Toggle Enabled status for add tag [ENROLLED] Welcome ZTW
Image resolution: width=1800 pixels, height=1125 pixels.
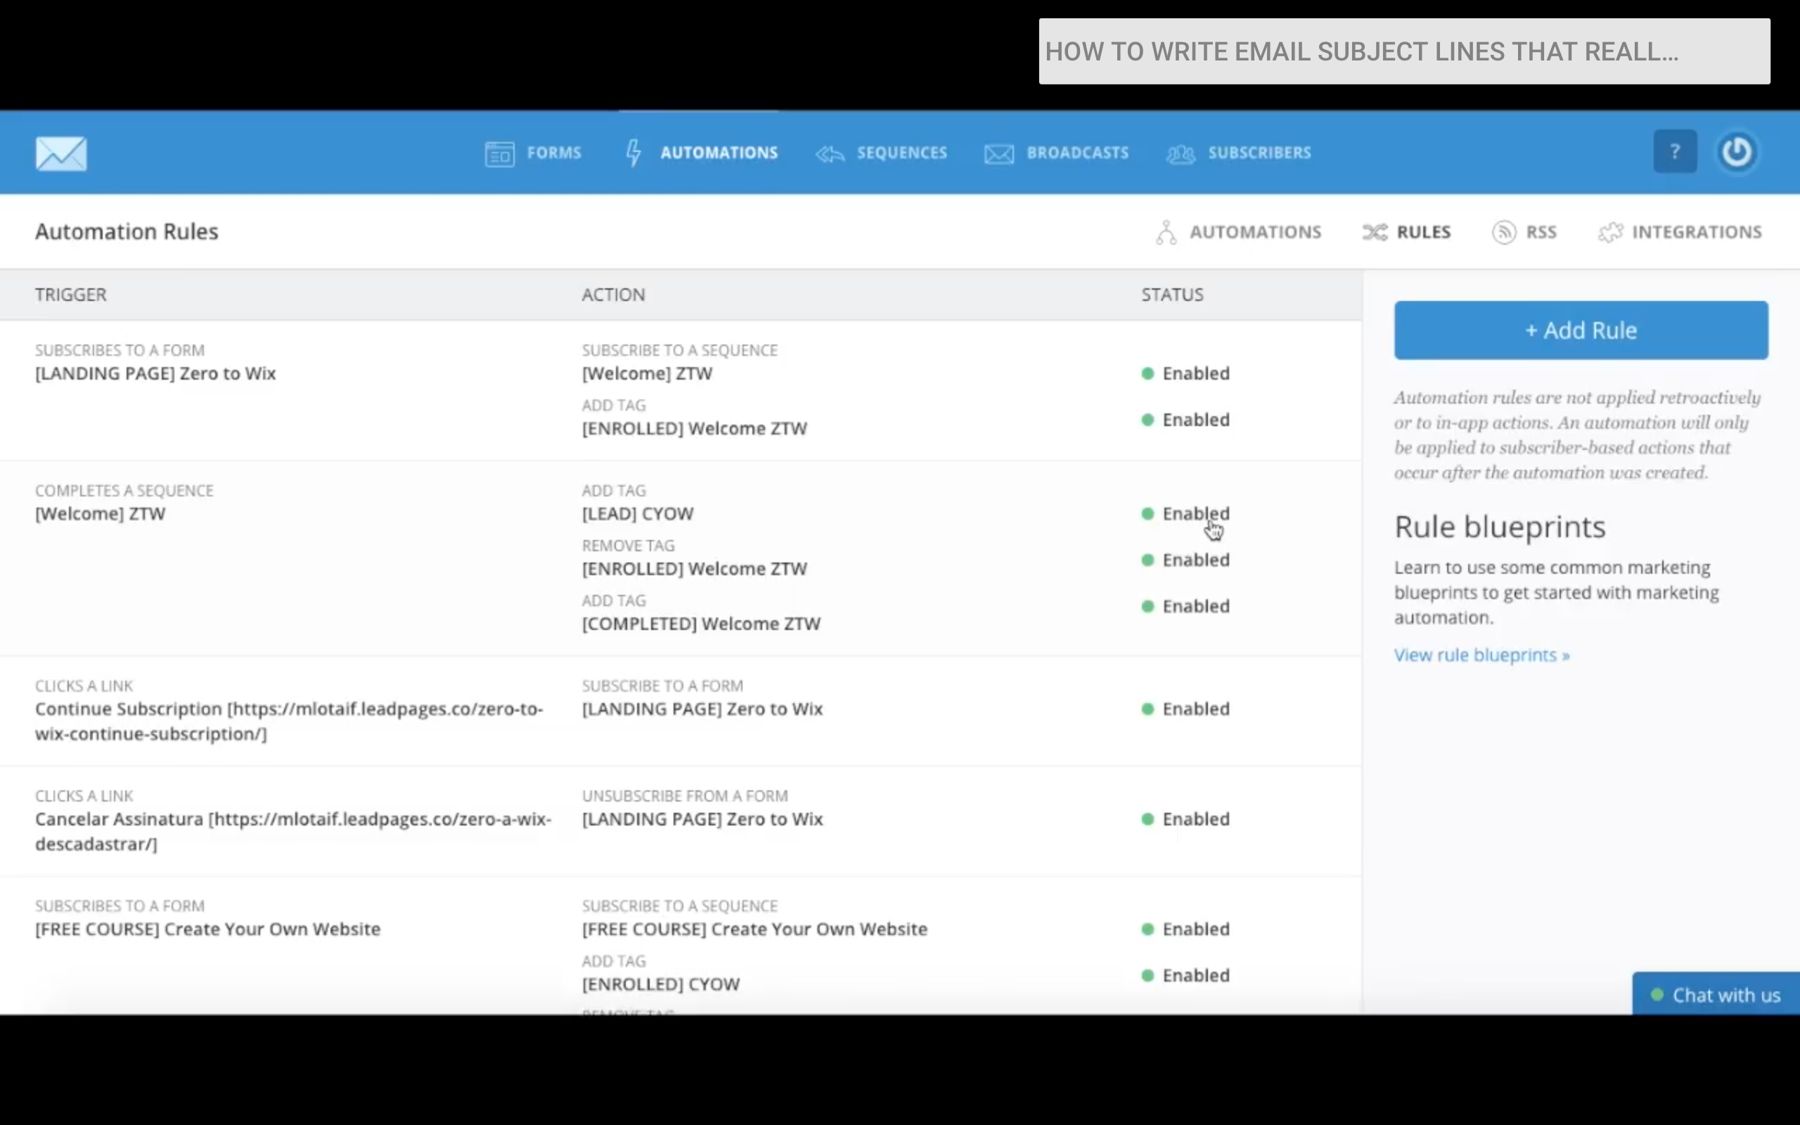[1186, 420]
